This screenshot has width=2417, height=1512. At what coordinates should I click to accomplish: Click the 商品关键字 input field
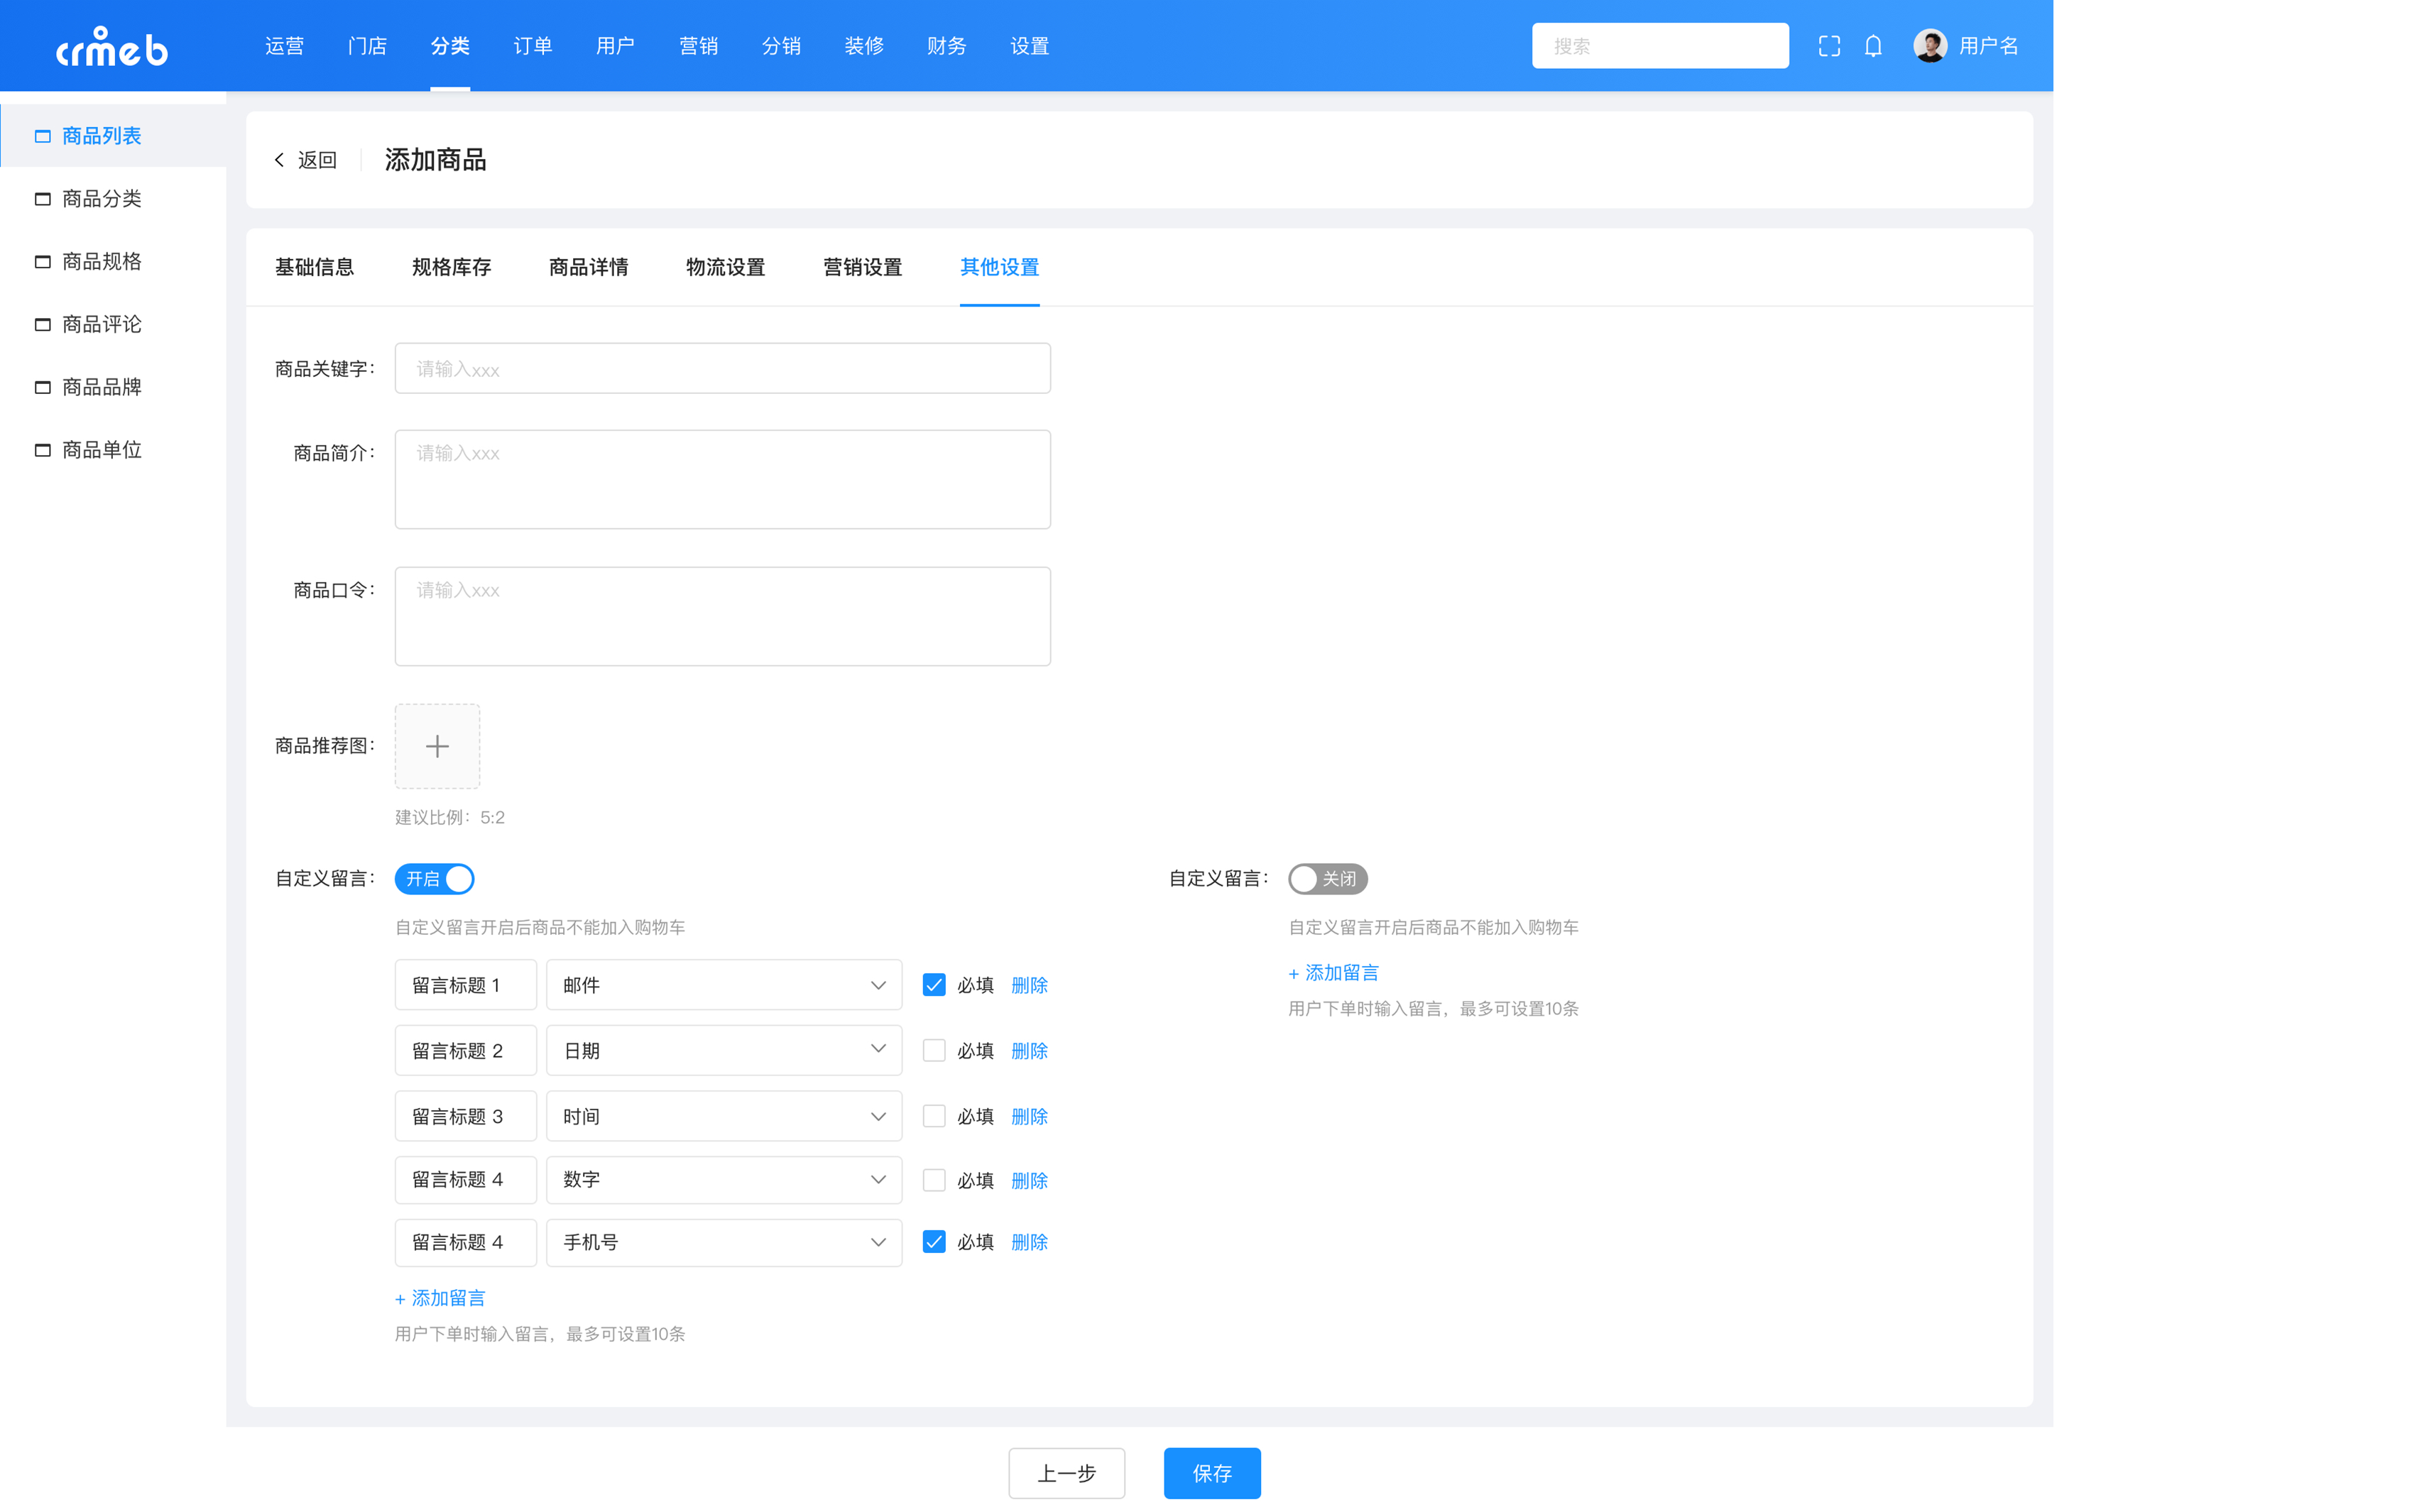(722, 369)
